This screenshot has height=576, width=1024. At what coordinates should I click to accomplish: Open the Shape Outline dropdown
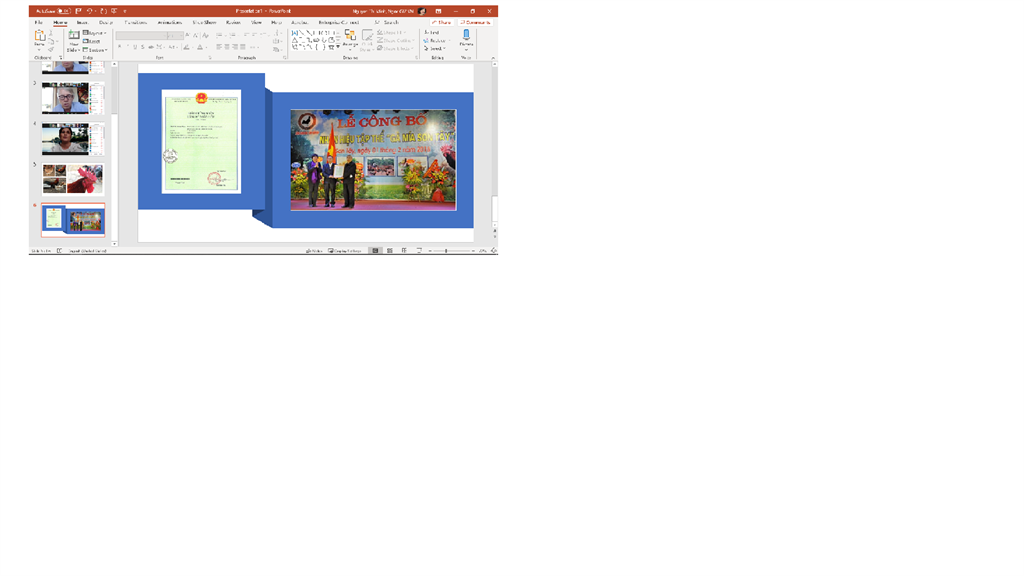point(395,40)
